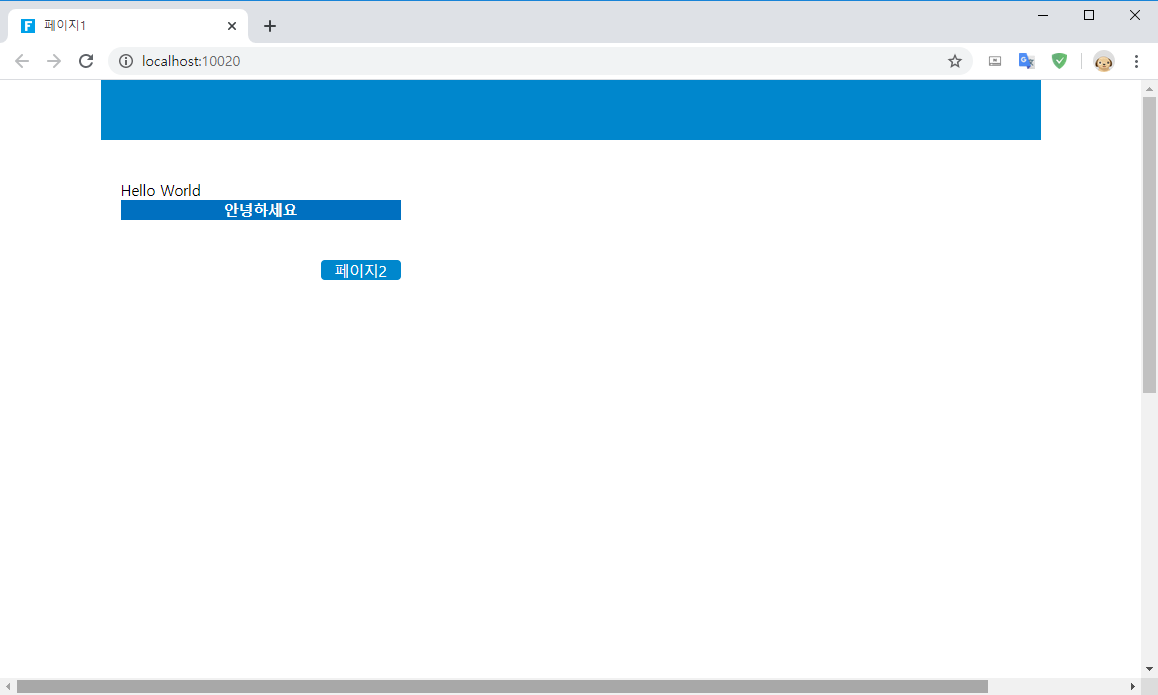Select the 페이지1 browser tab
This screenshot has height=695, width=1158.
(x=120, y=26)
